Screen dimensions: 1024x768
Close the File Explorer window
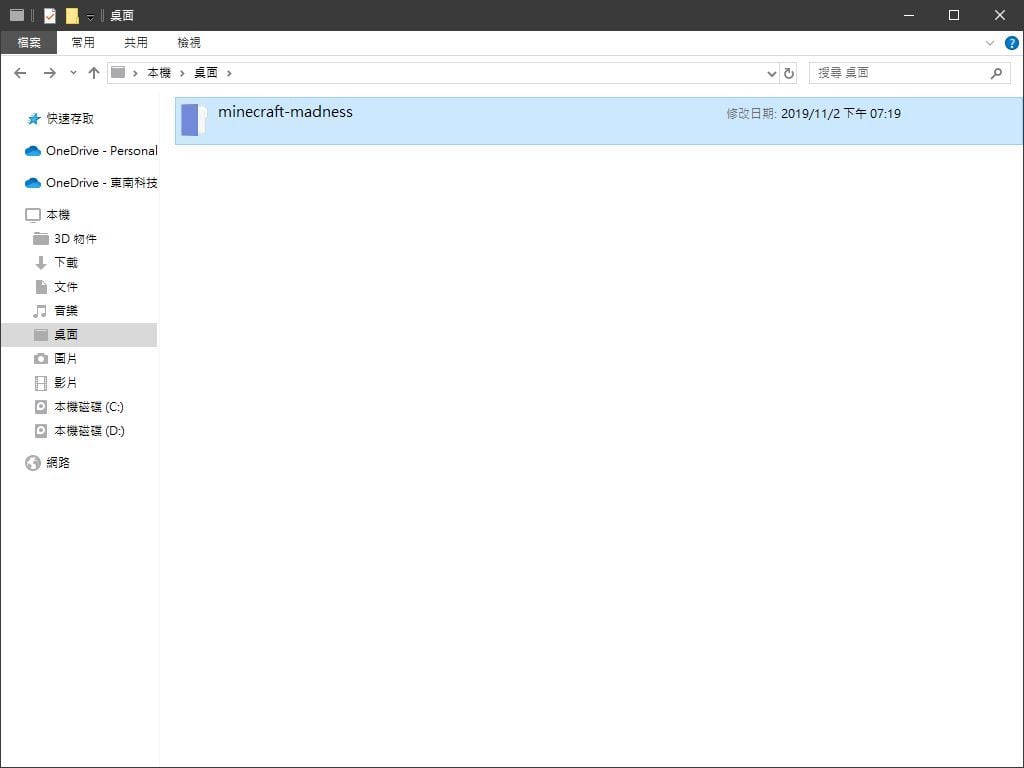coord(1000,15)
